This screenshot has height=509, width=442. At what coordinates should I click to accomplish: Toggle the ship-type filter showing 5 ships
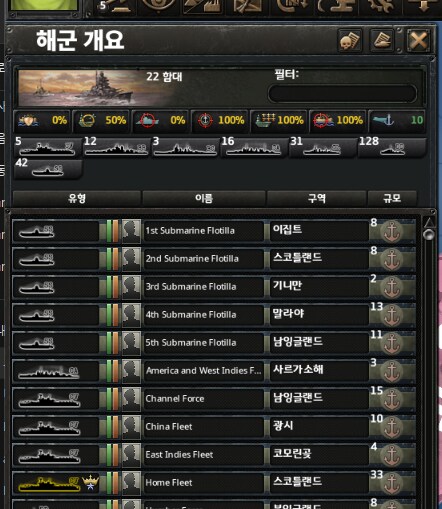click(x=48, y=148)
